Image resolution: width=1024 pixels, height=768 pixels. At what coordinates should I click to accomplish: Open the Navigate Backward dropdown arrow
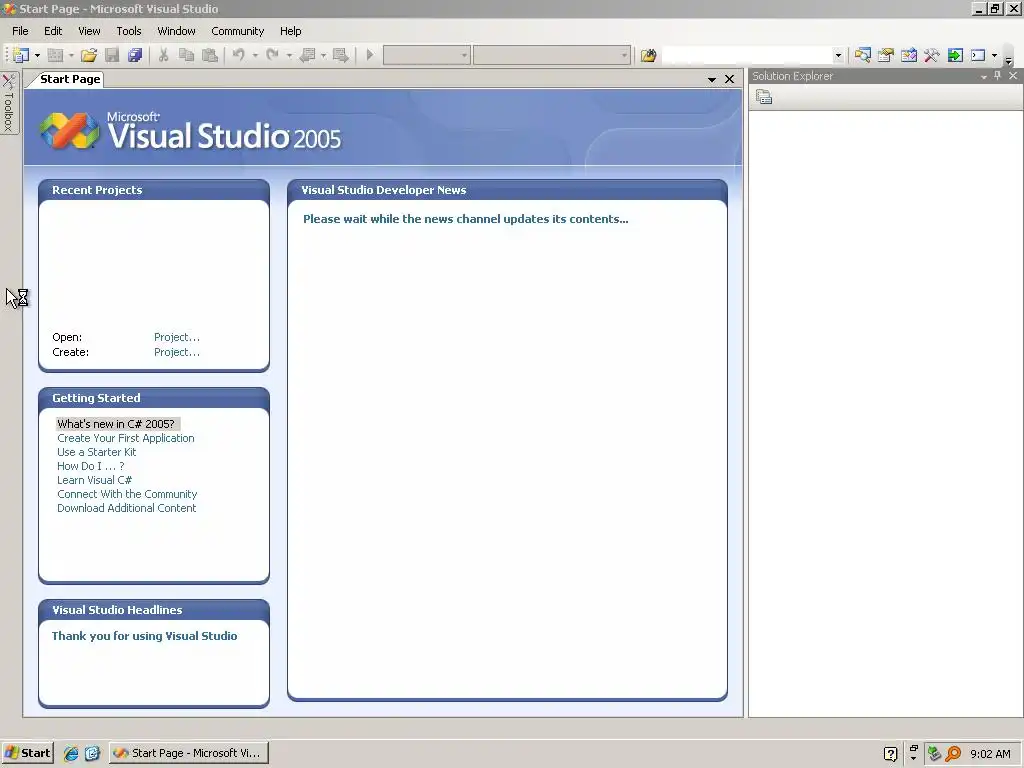(x=323, y=56)
